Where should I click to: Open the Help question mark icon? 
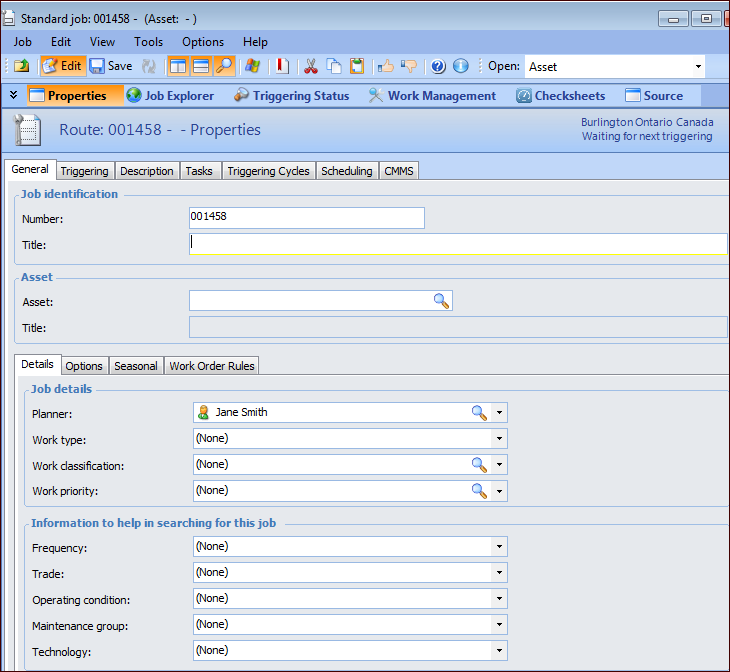pos(438,66)
